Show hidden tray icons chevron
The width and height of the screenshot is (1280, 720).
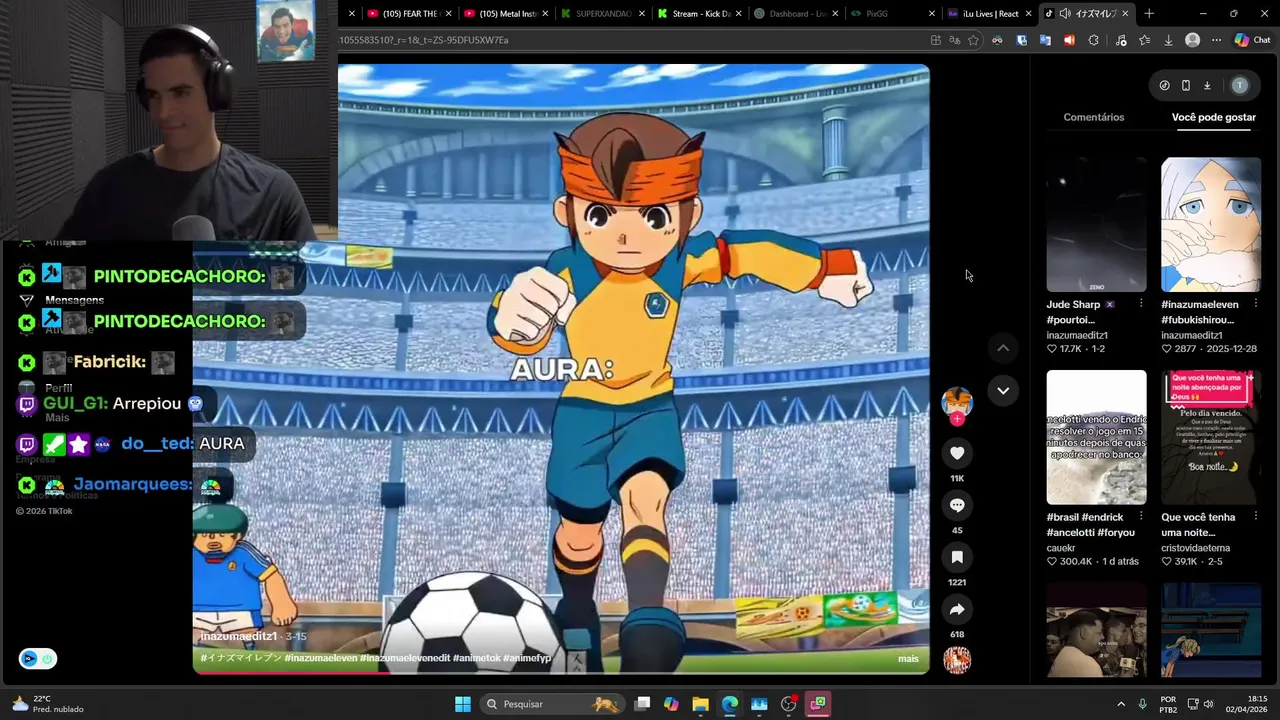[x=1121, y=704]
